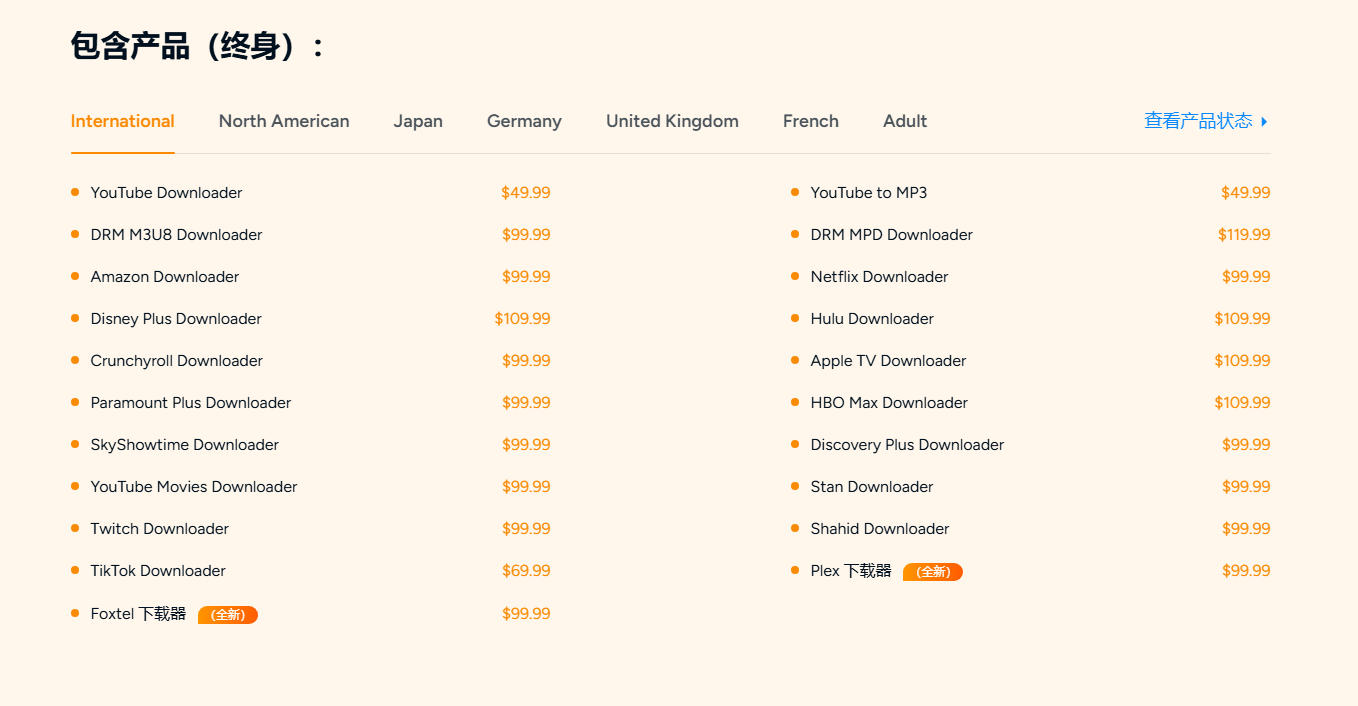This screenshot has width=1358, height=706.
Task: Open the 查看产品状态 link
Action: (x=1198, y=121)
